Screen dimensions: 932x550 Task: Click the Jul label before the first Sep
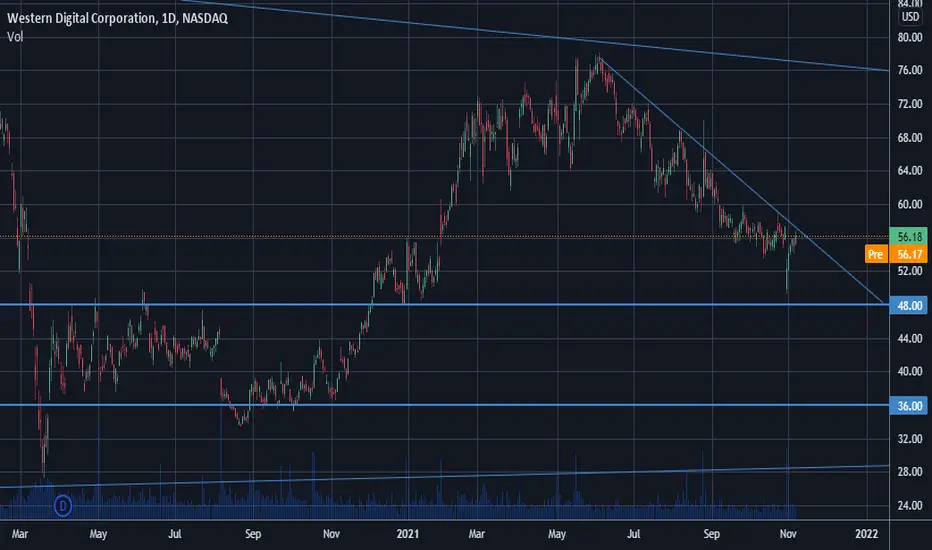tap(175, 534)
